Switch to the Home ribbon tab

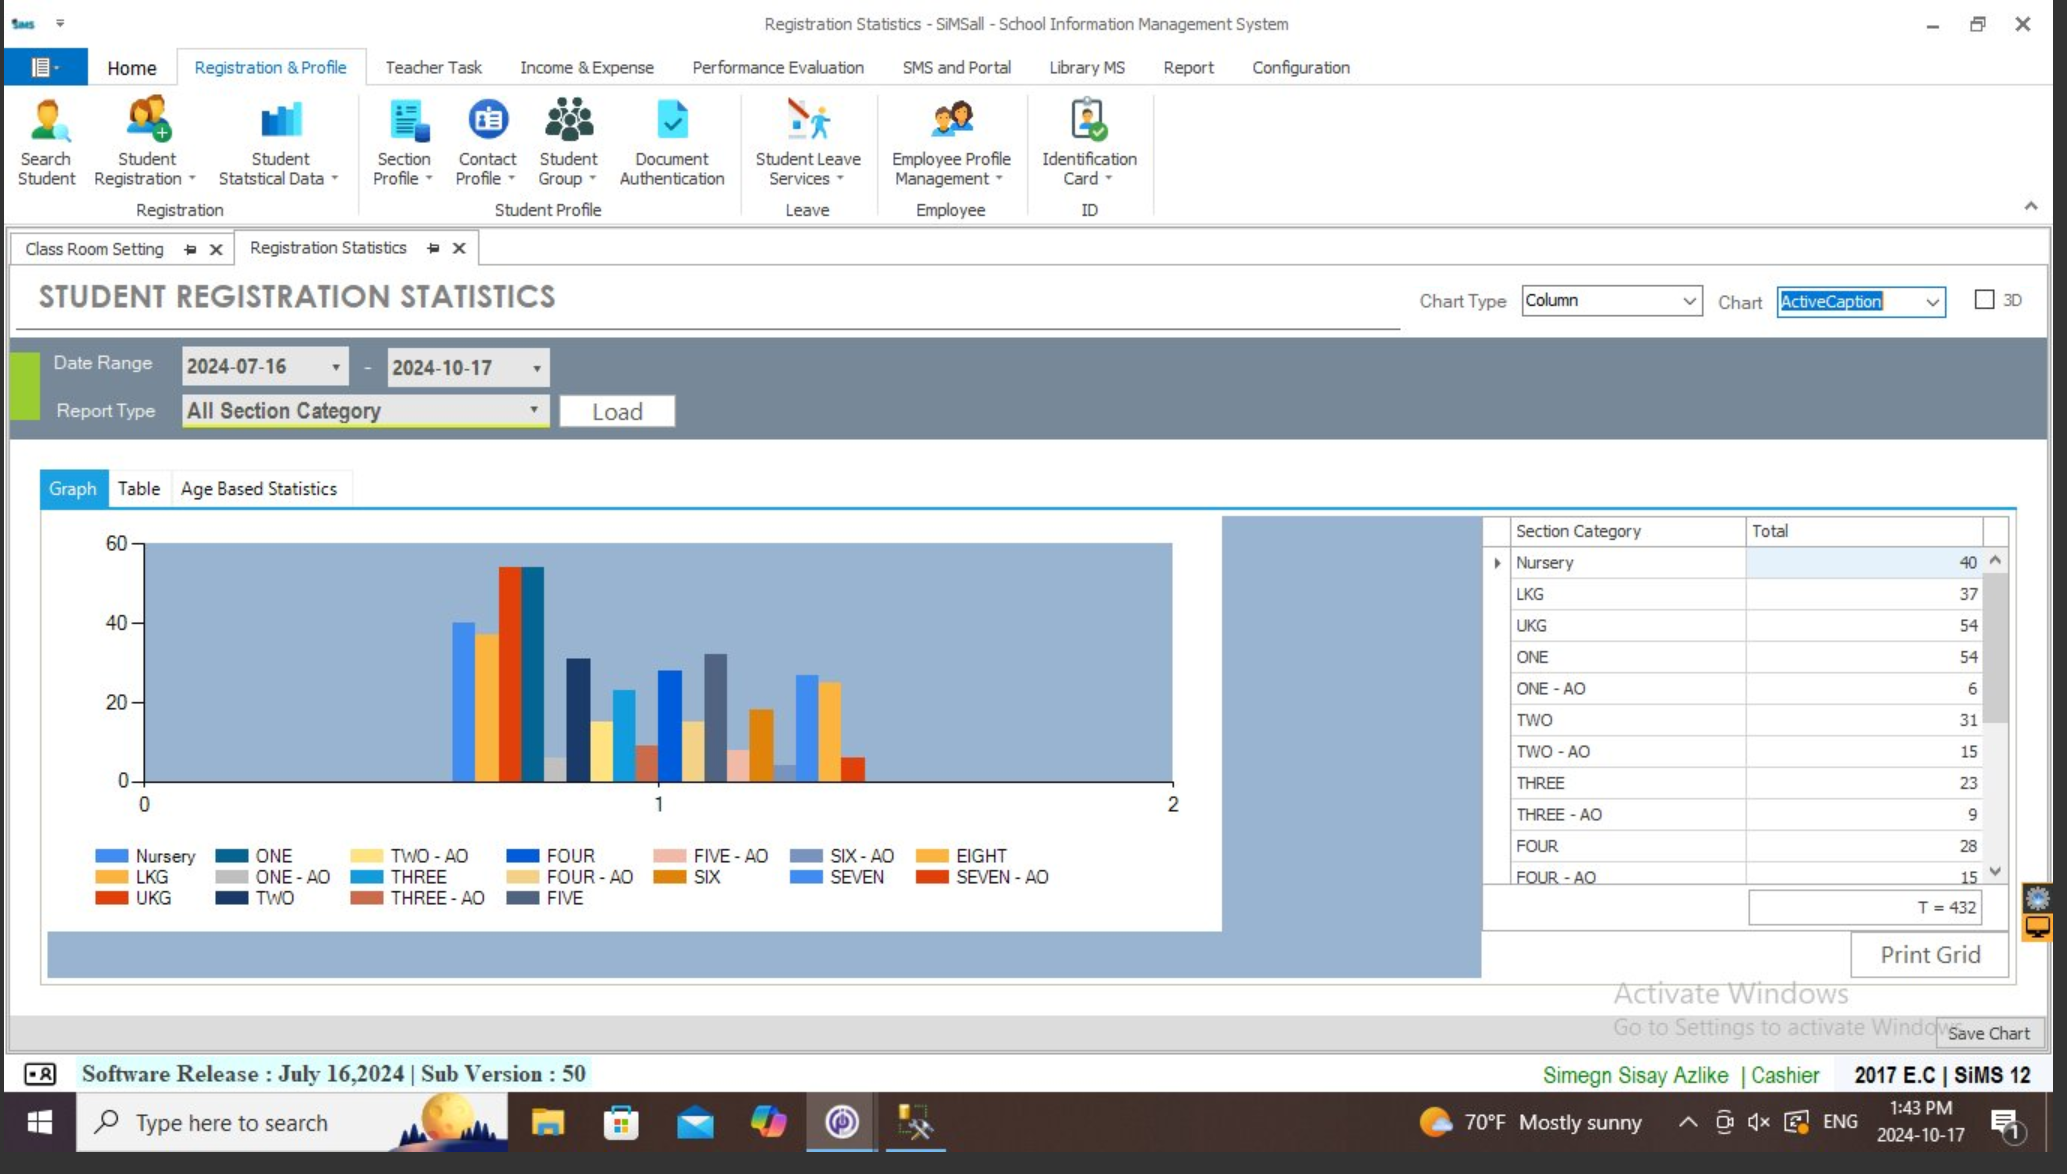[x=131, y=68]
